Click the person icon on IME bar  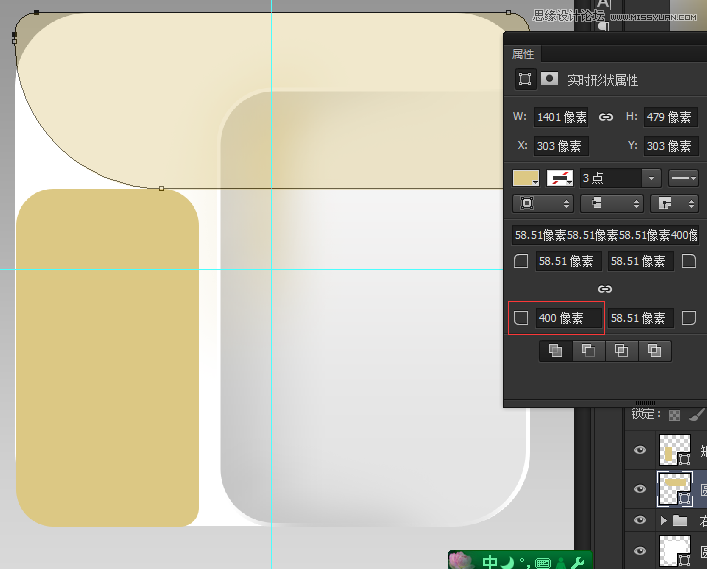[560, 563]
